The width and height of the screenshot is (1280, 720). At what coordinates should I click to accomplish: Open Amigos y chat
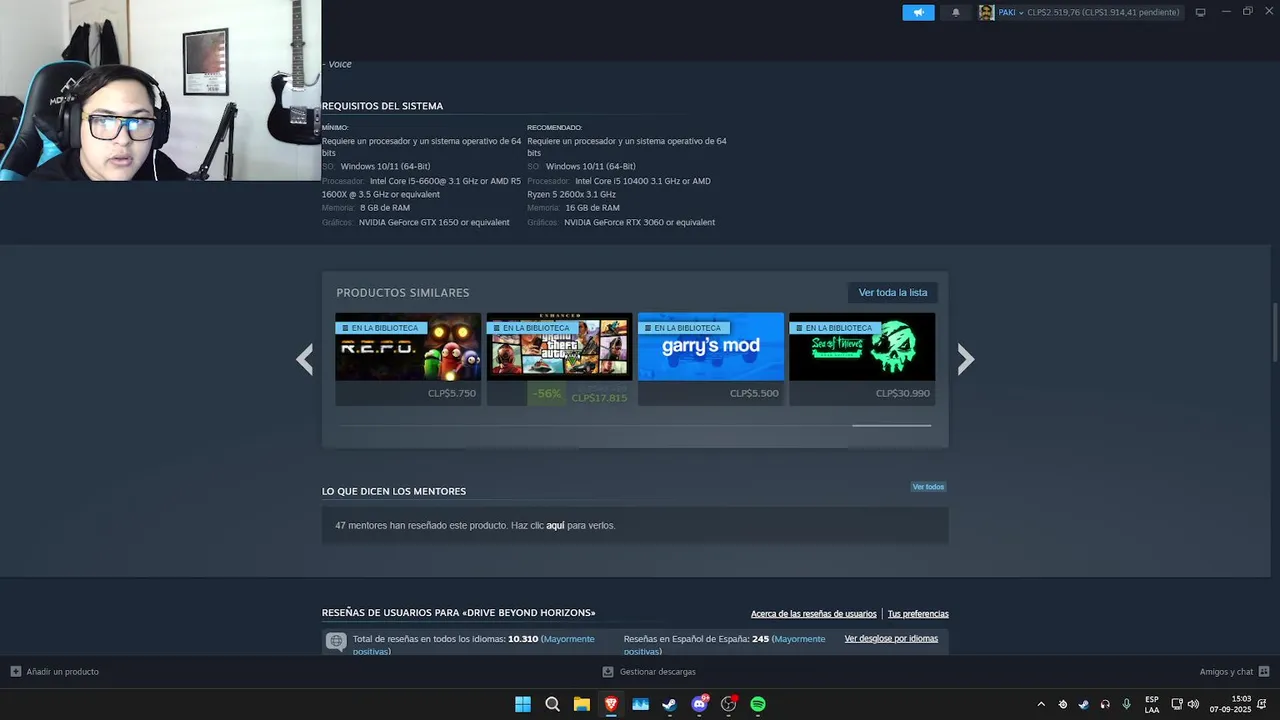click(x=1226, y=672)
